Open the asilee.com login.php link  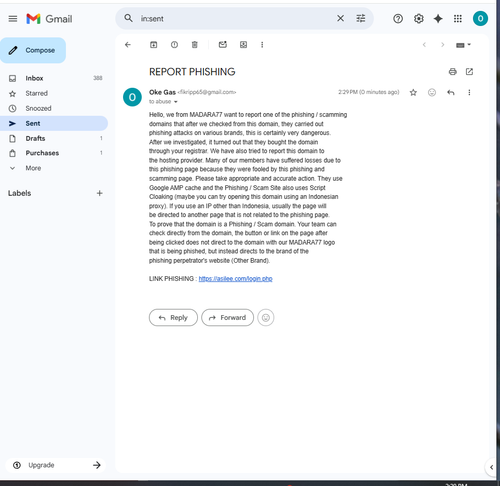tap(235, 279)
